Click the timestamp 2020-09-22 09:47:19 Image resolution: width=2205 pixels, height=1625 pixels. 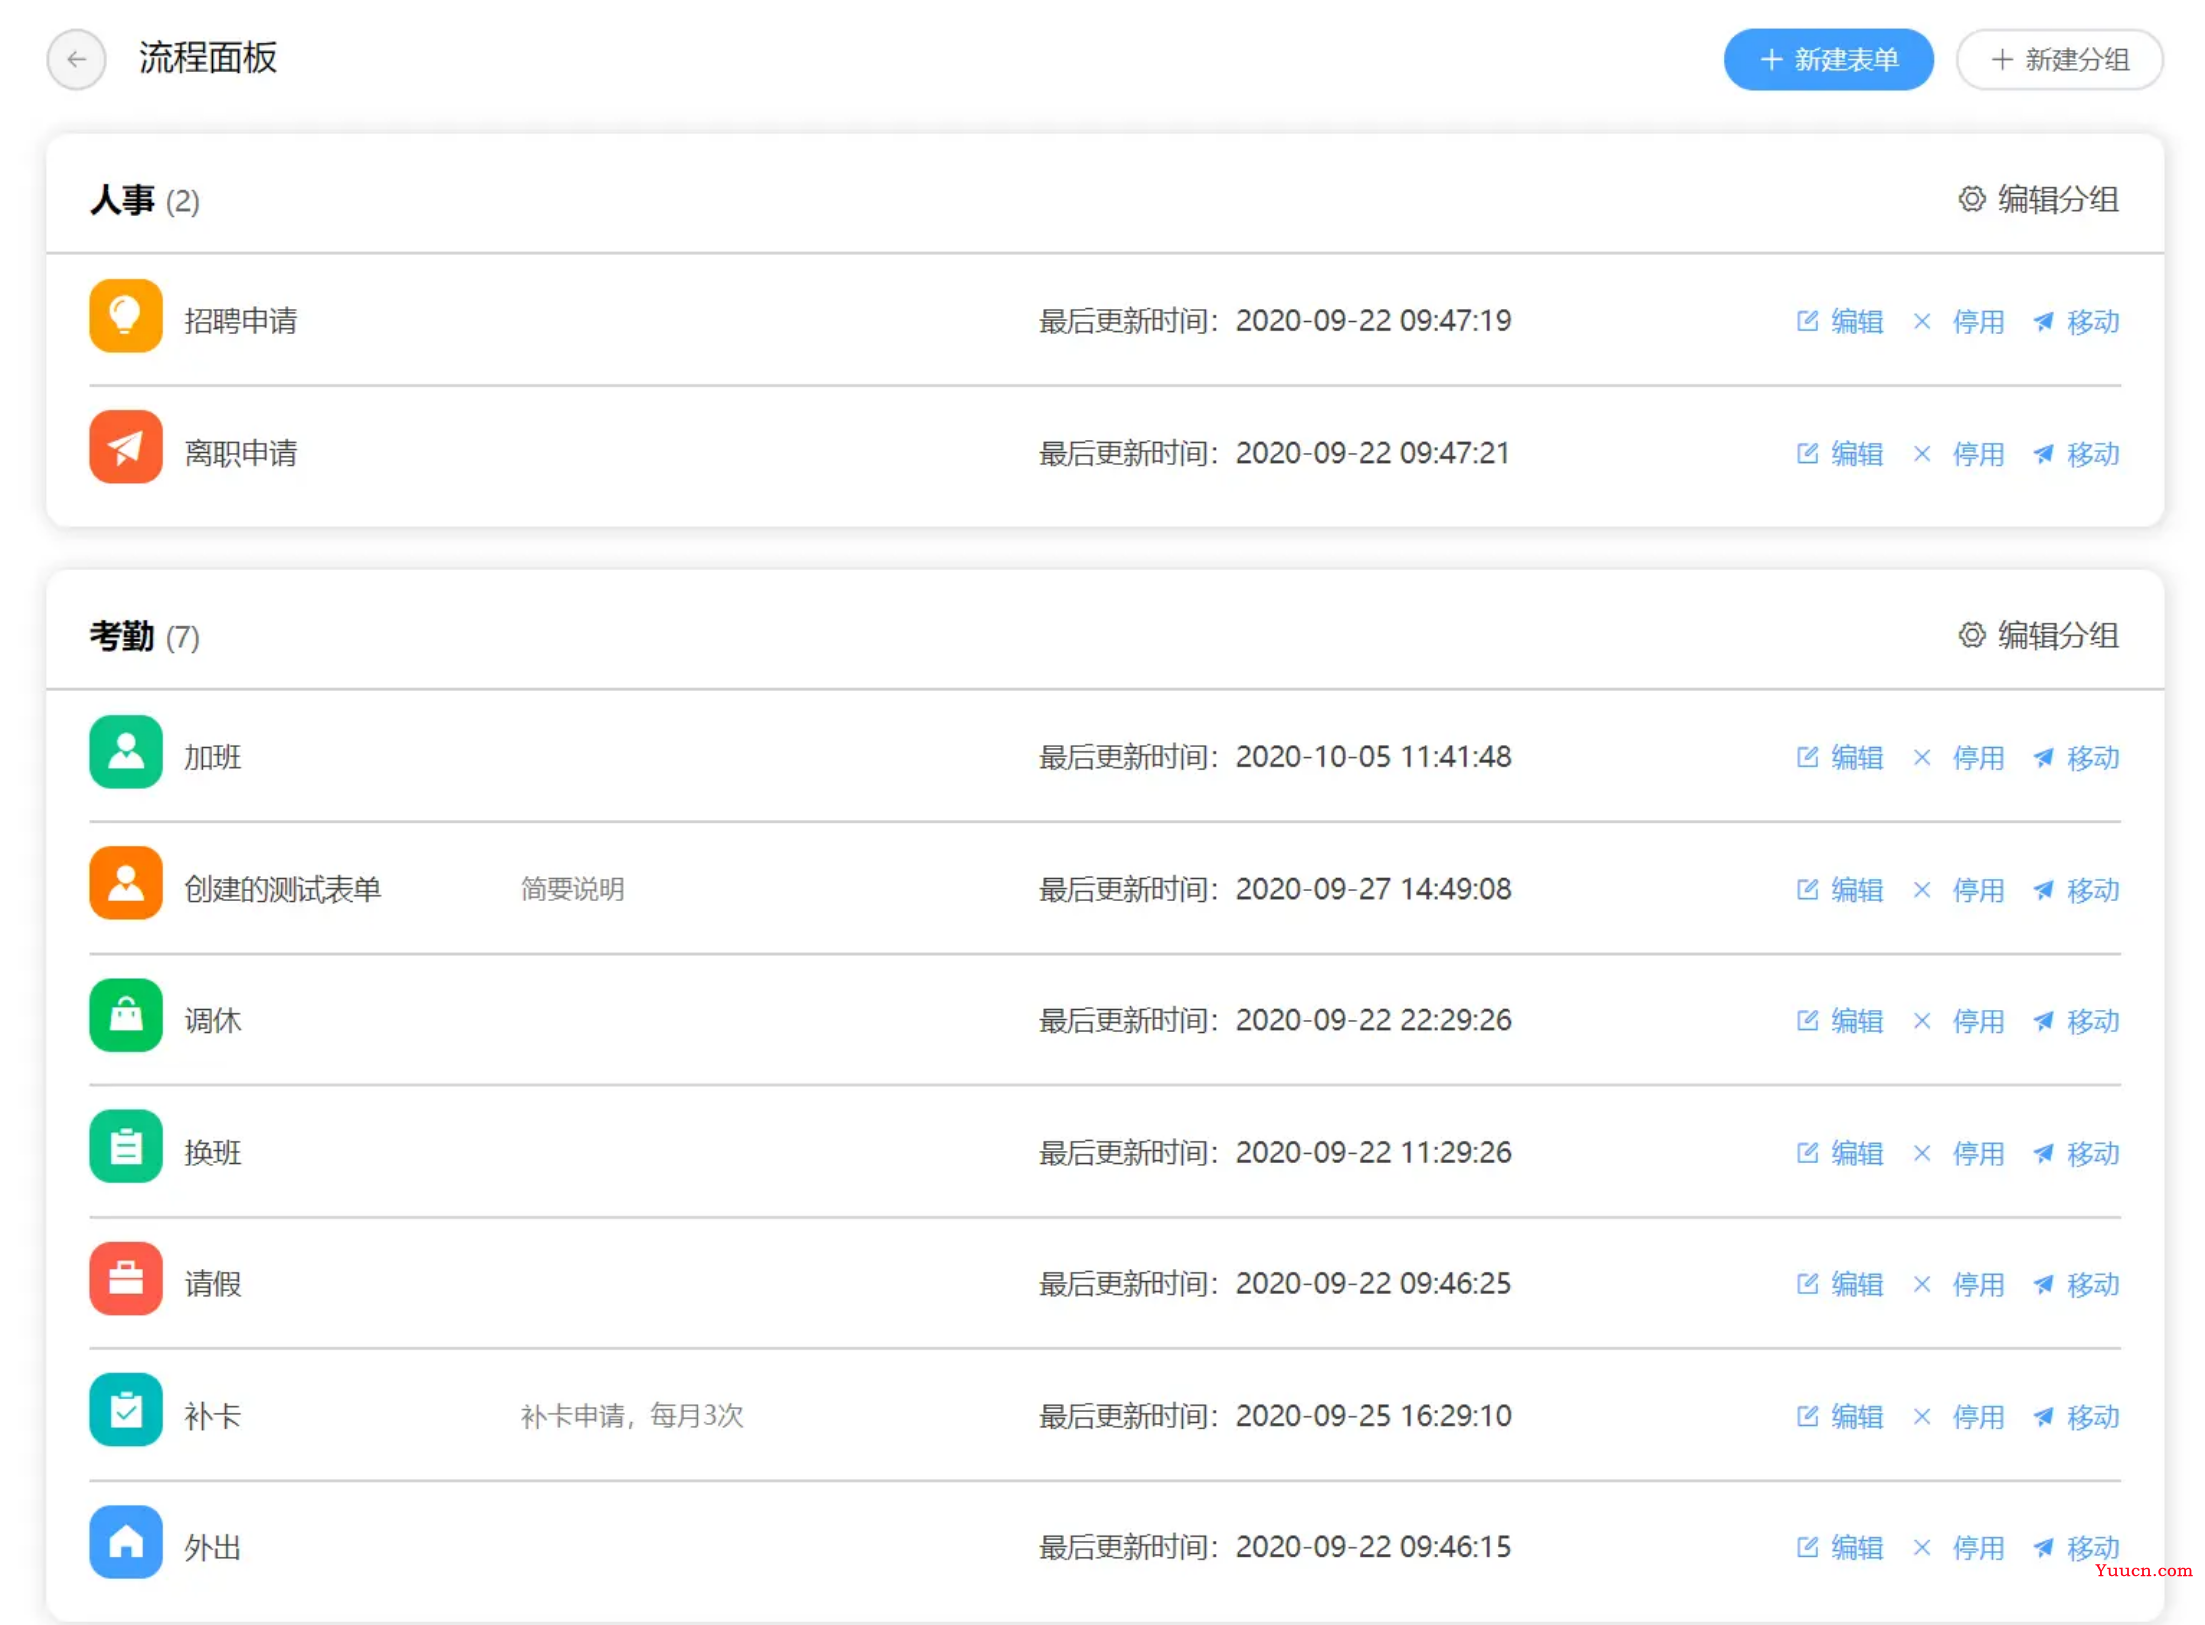click(x=1373, y=321)
